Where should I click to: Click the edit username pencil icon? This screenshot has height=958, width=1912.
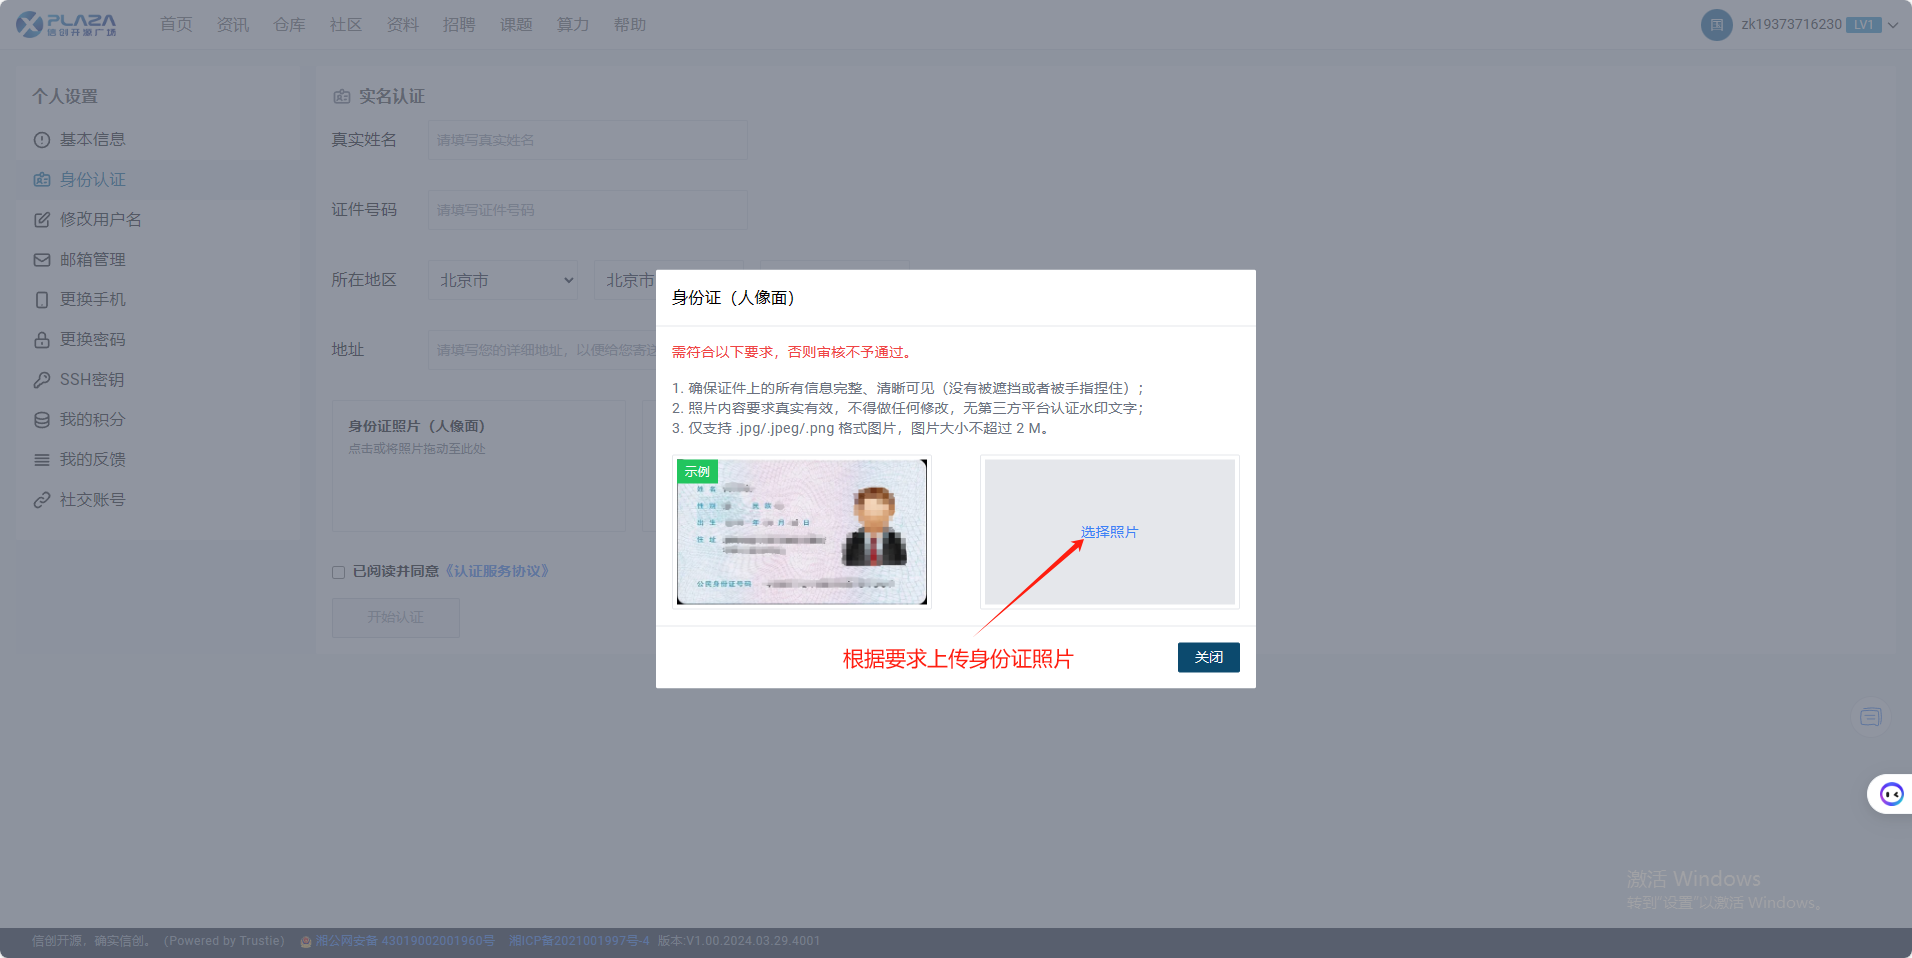tap(42, 220)
